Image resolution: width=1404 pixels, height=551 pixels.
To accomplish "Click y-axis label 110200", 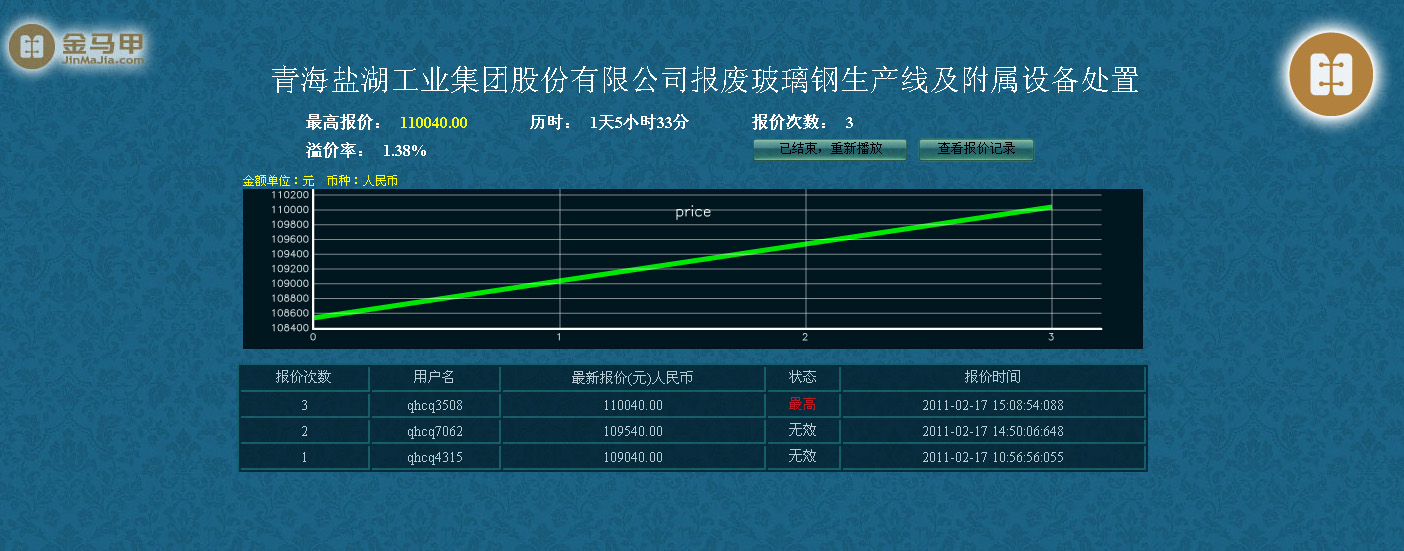I will [x=291, y=195].
